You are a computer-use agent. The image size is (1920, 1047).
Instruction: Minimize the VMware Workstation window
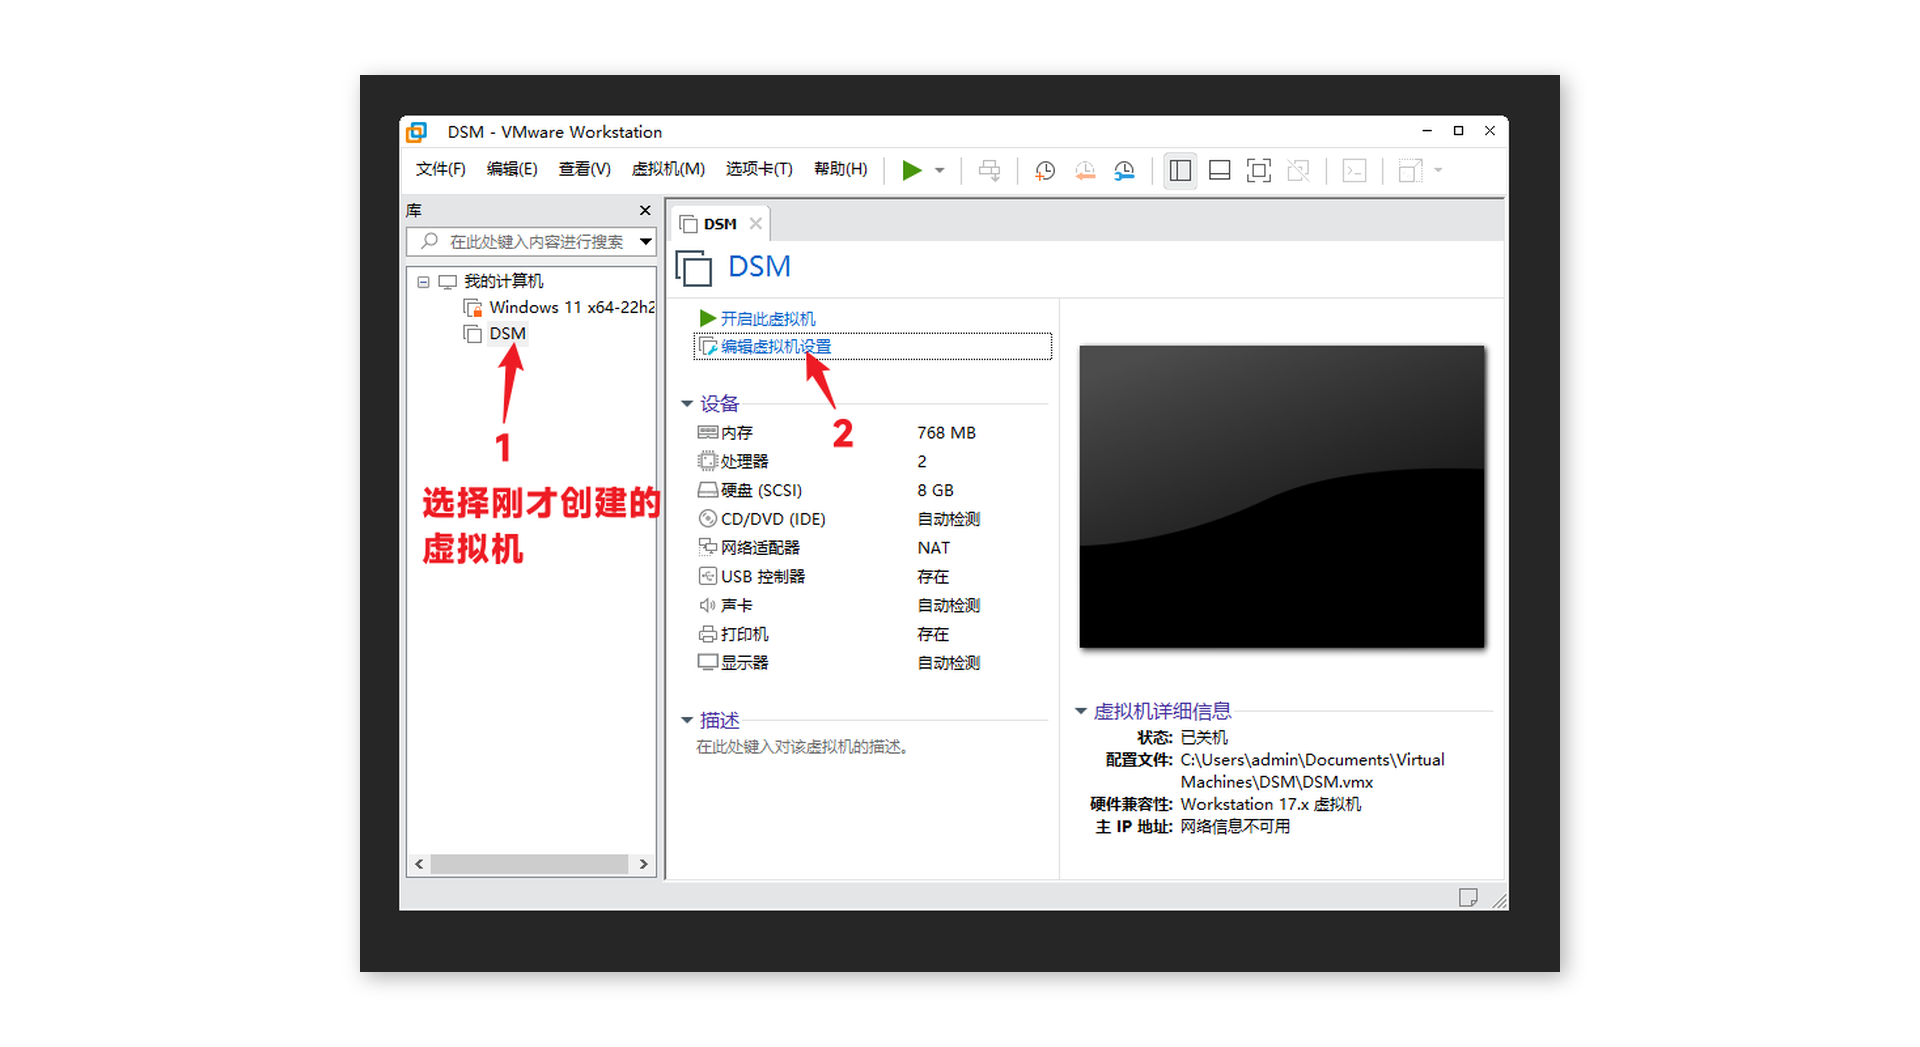tap(1427, 131)
